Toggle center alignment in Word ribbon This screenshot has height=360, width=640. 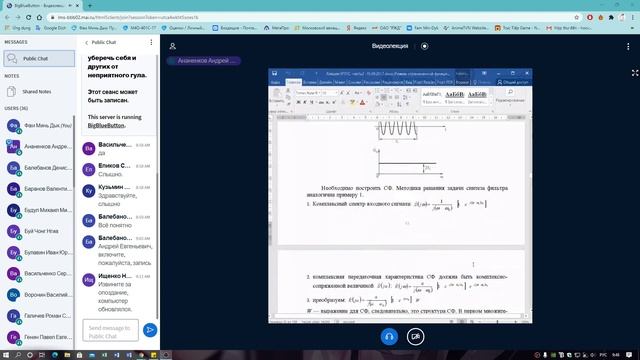point(384,98)
